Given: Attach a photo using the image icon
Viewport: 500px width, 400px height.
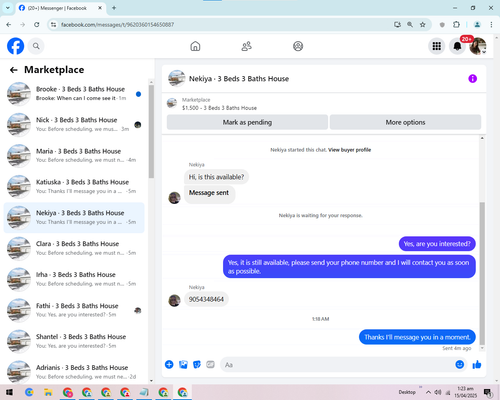Looking at the screenshot, I should 183,365.
